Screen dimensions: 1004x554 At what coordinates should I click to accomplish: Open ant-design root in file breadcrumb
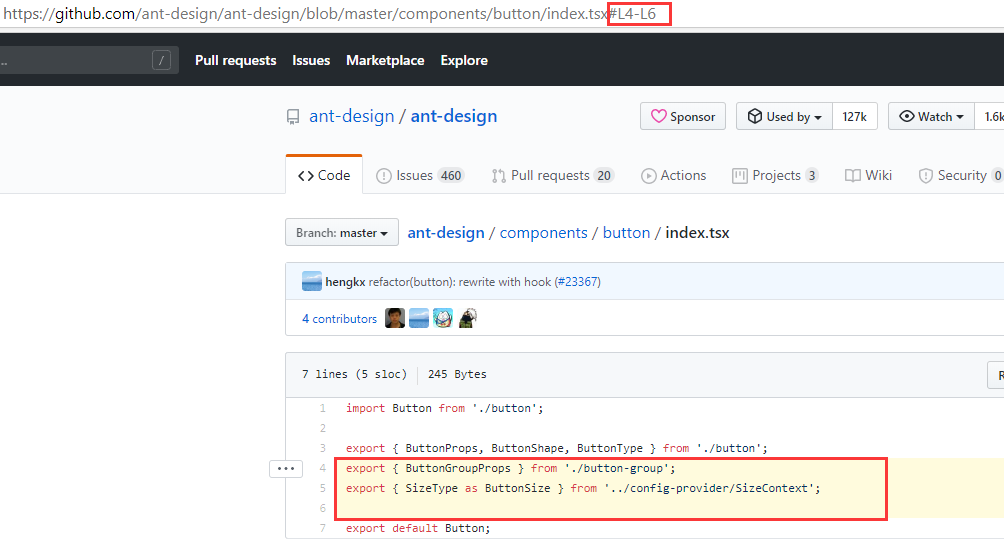pos(446,232)
